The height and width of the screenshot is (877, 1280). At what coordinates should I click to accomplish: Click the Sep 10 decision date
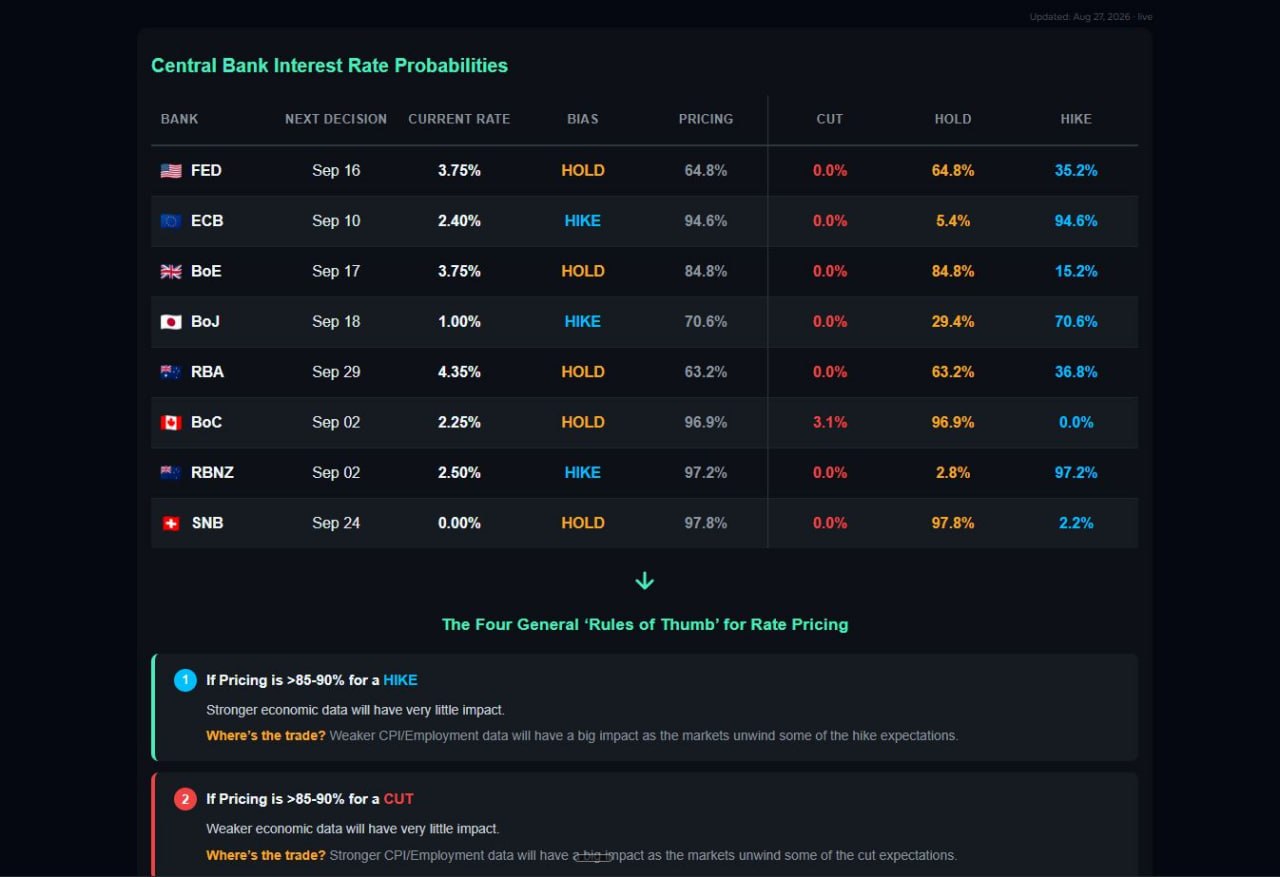[x=336, y=221]
